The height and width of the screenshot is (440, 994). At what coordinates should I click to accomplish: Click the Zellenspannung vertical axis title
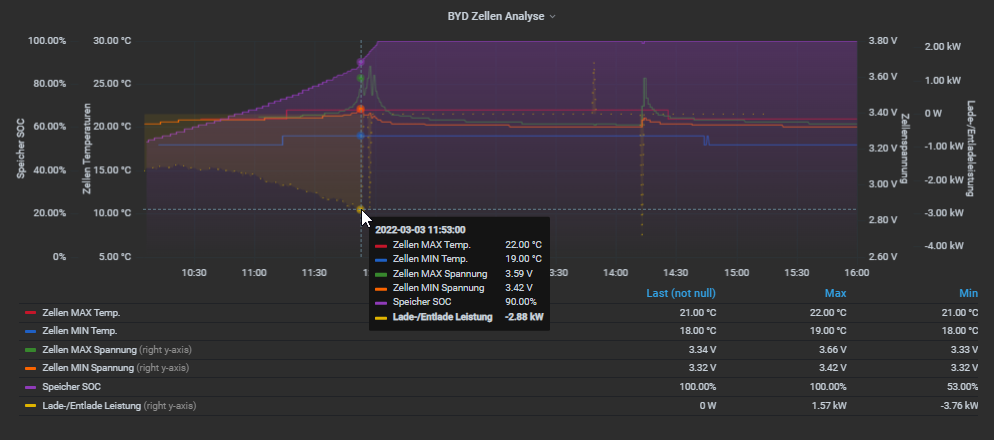(x=905, y=149)
